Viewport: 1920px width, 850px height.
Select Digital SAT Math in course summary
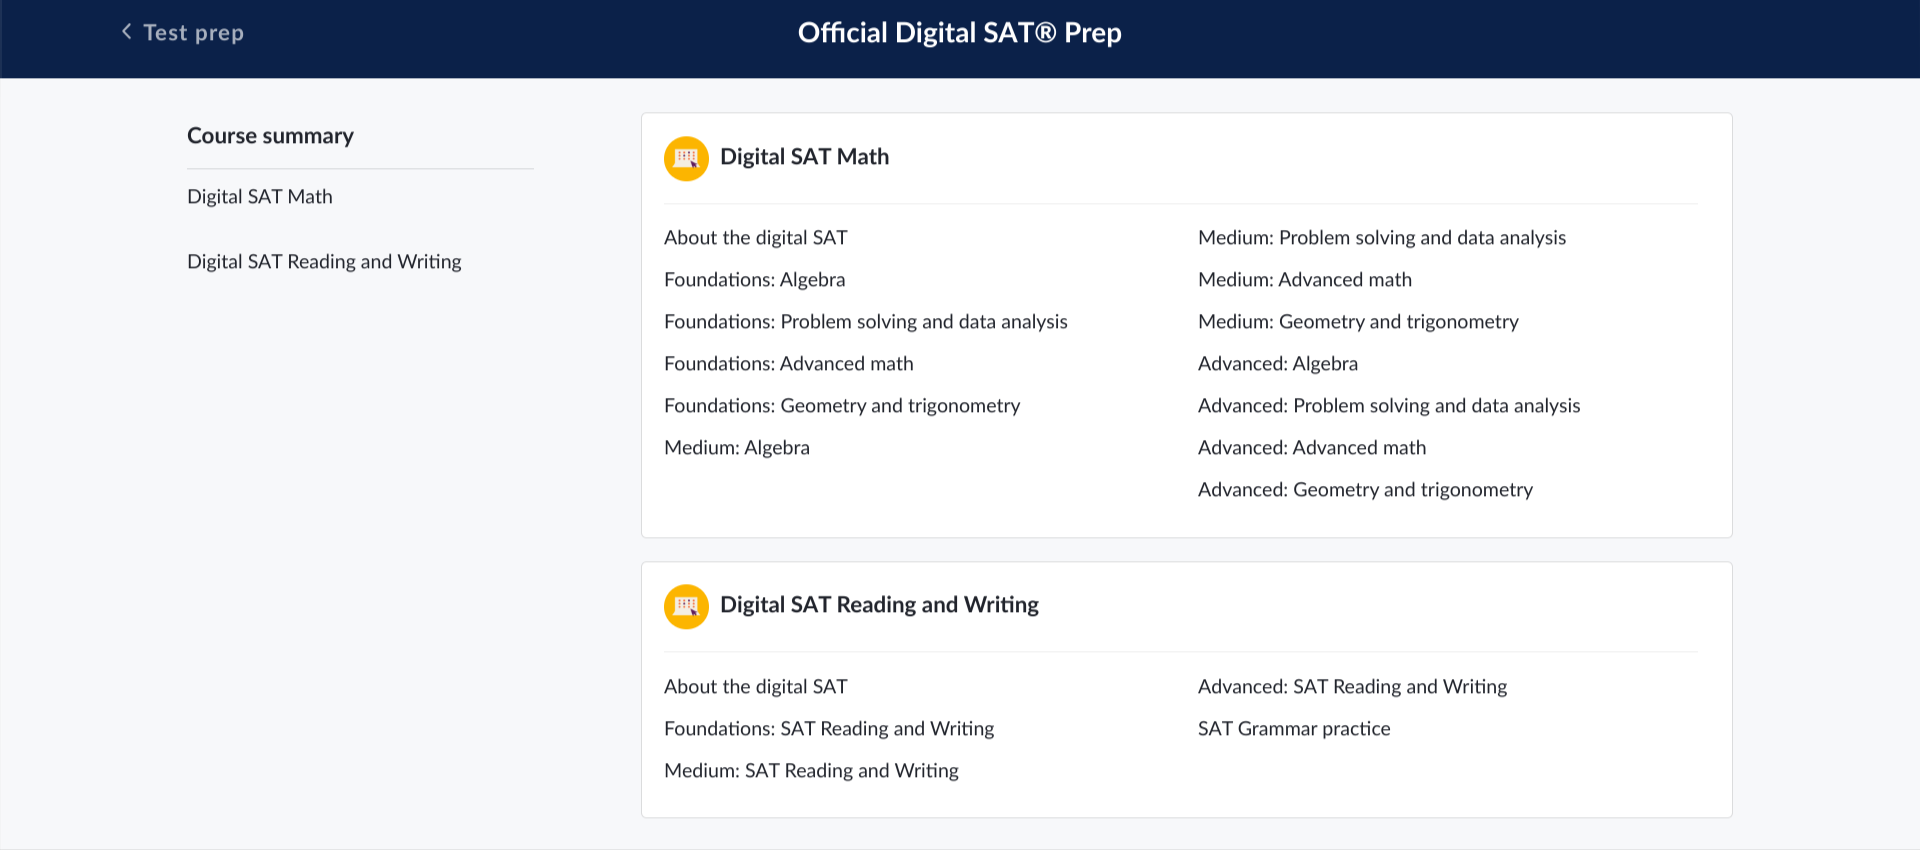(x=259, y=197)
